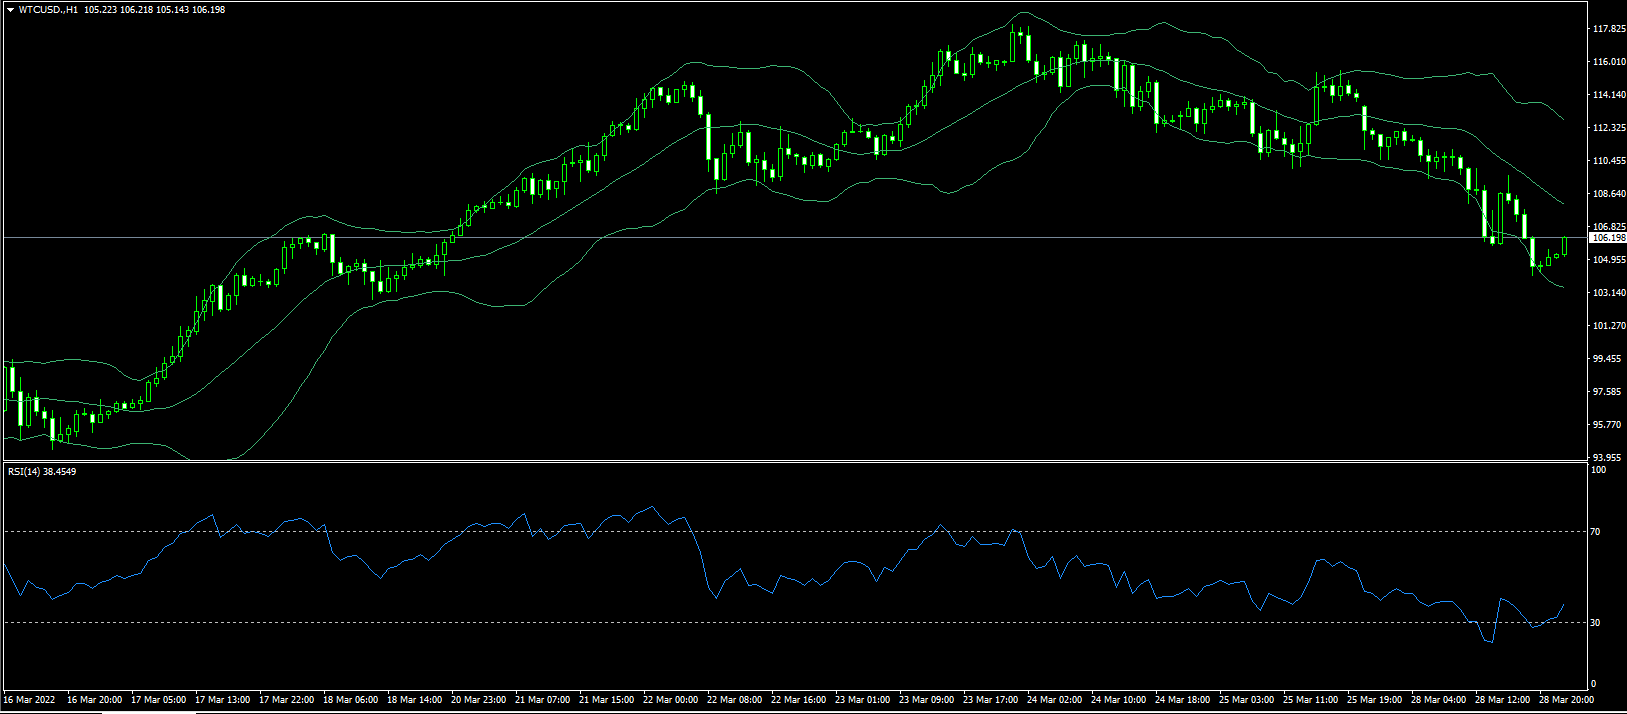Click the 25 Mar 19:00 time label
The height and width of the screenshot is (714, 1627).
(1374, 700)
